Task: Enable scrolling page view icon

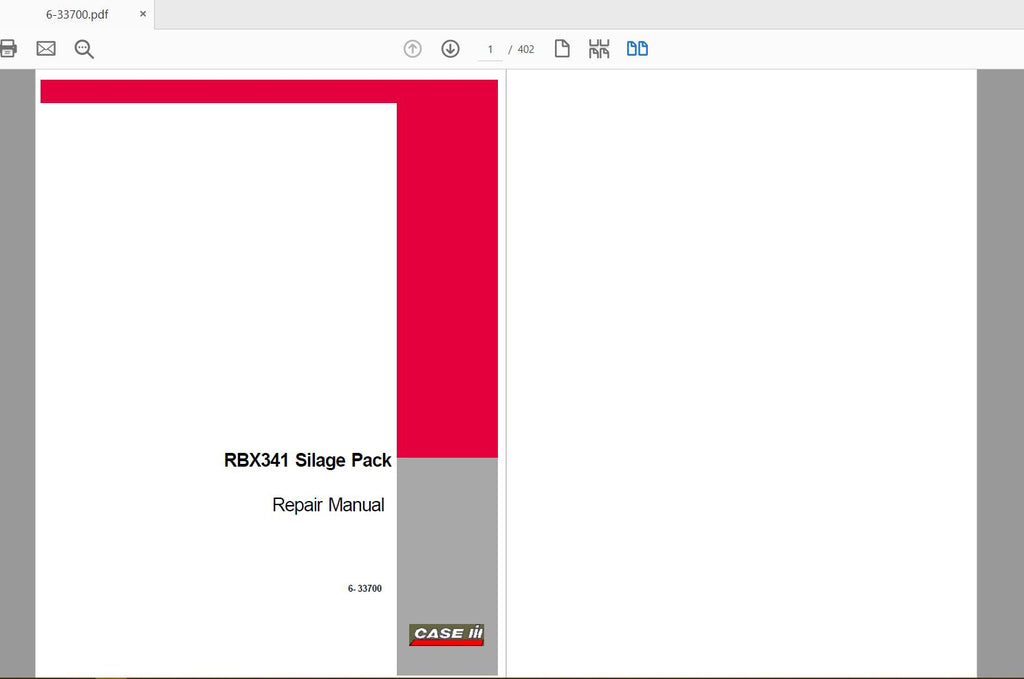Action: [x=599, y=49]
